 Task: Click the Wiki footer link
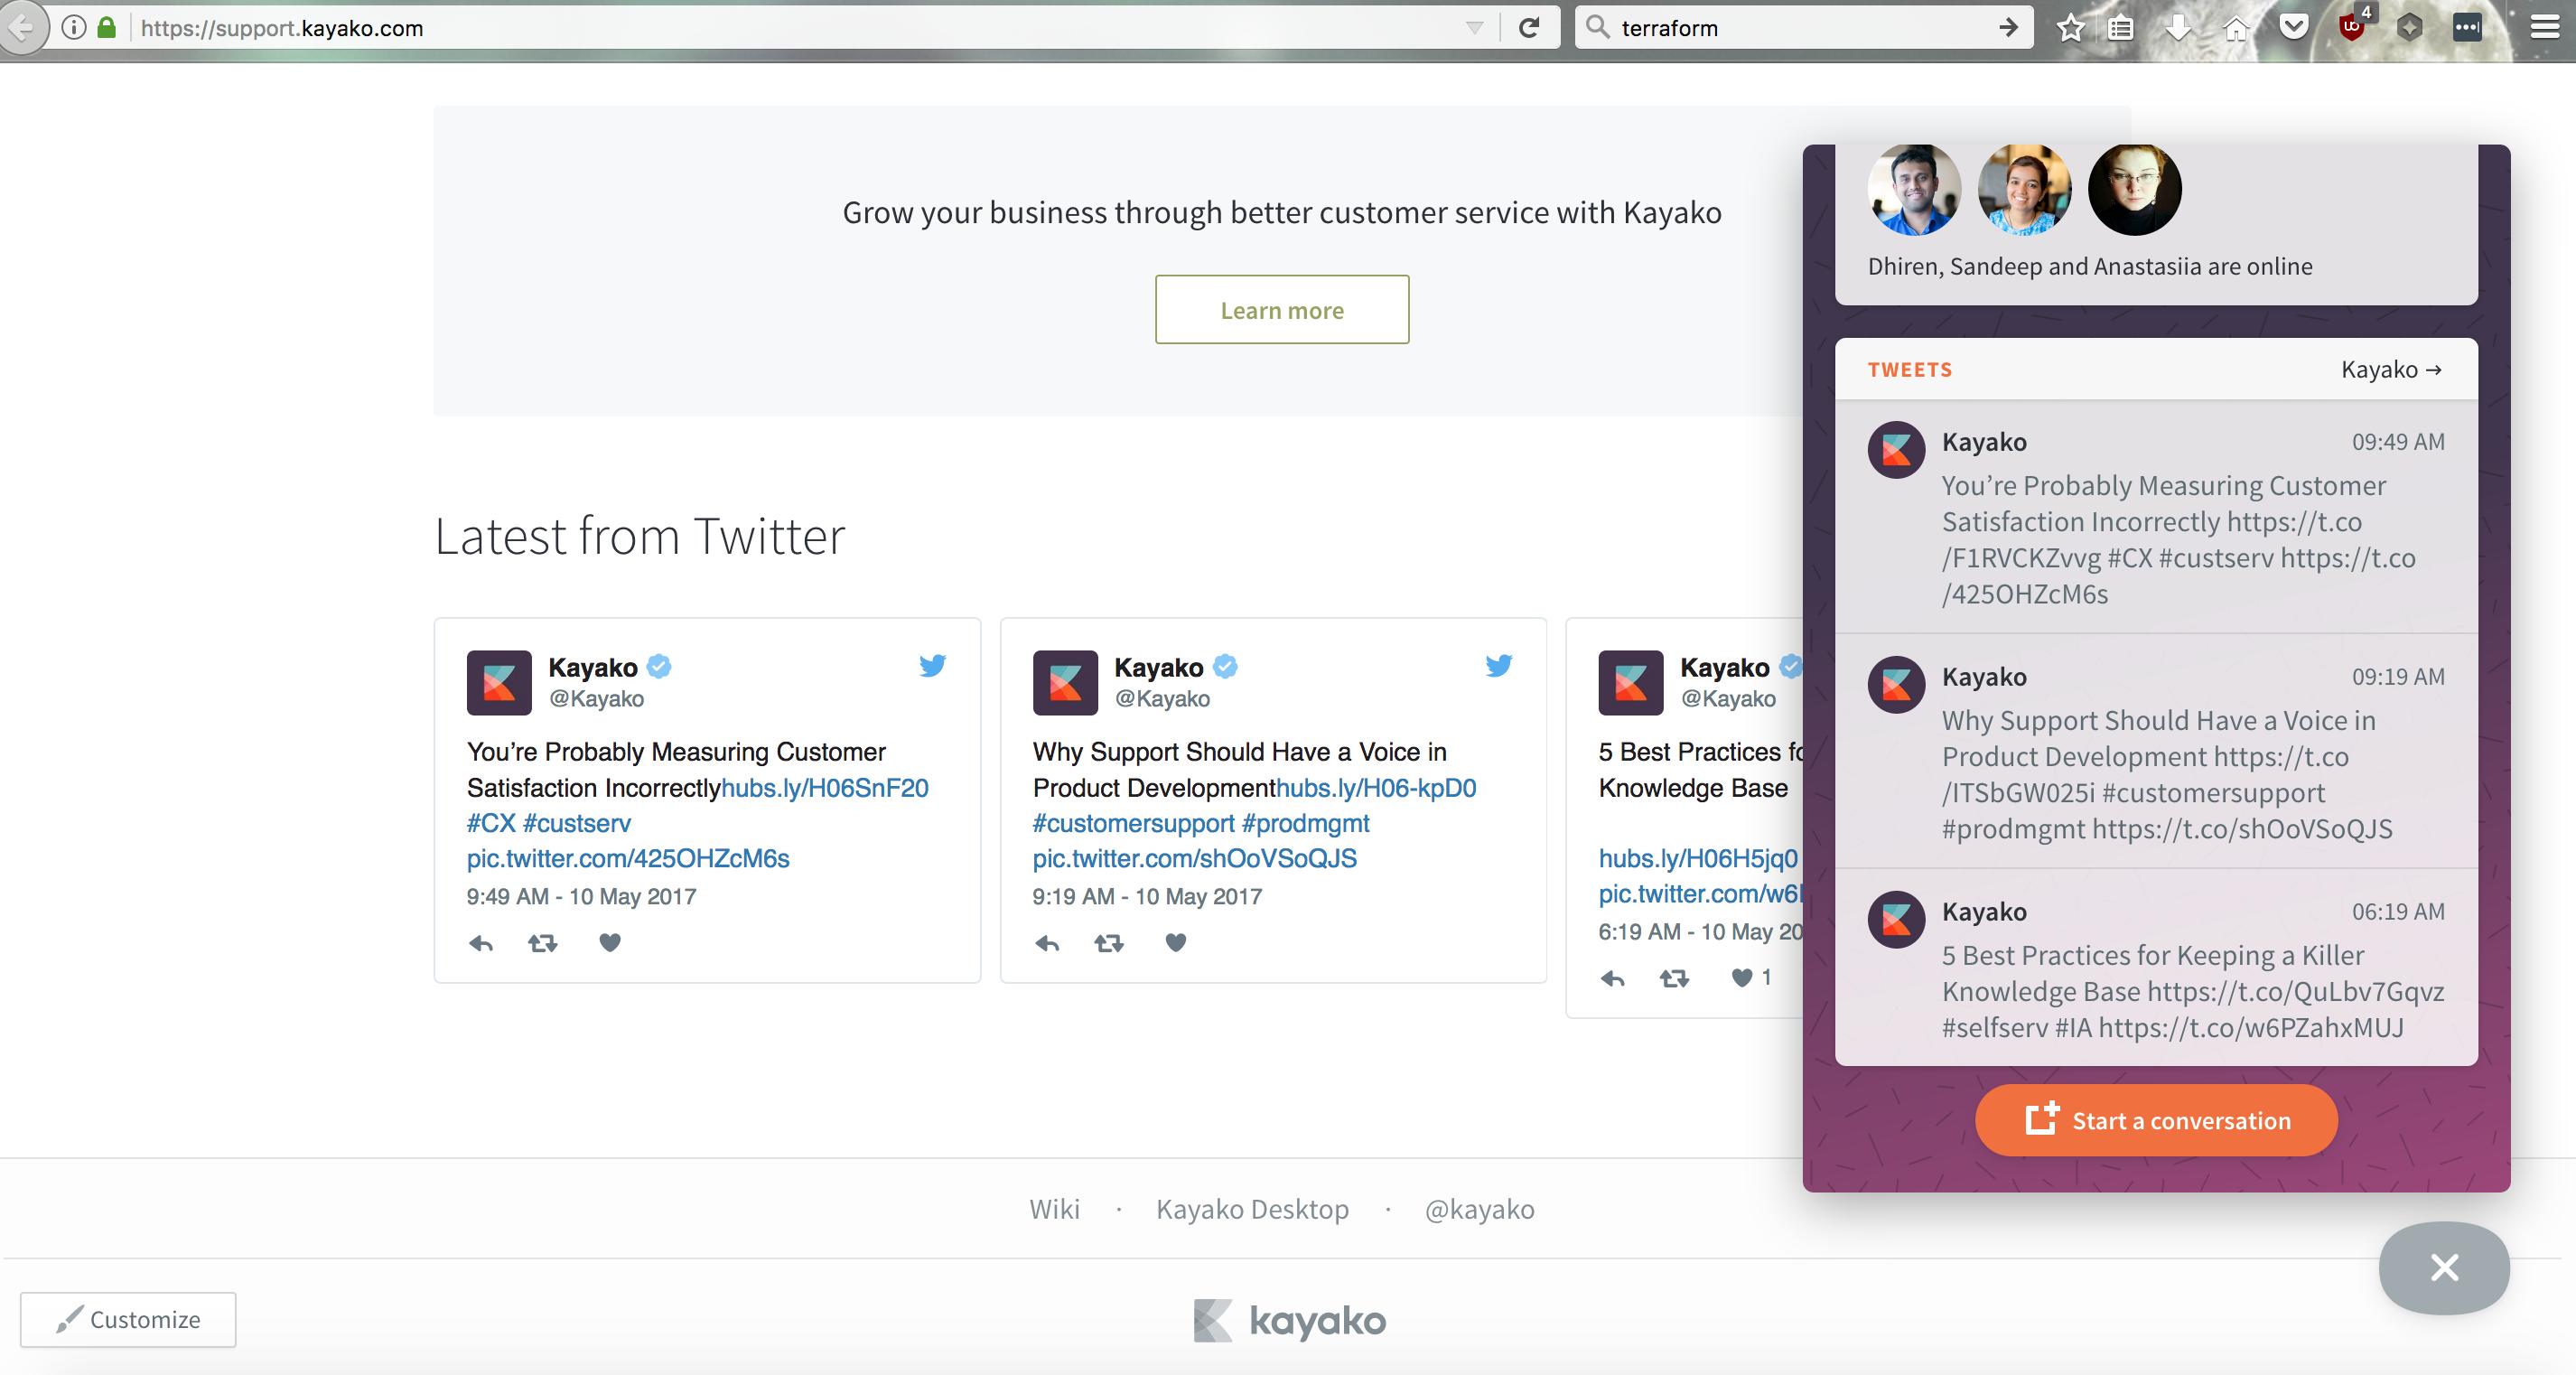click(1054, 1209)
